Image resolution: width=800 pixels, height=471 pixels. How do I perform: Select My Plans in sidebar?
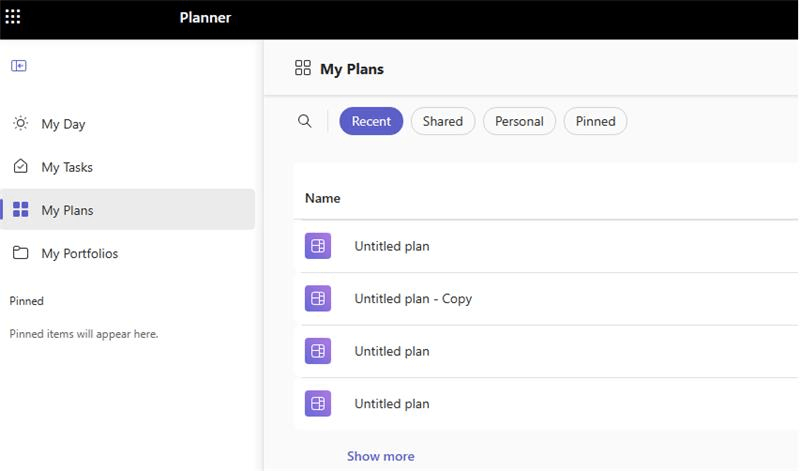point(128,210)
